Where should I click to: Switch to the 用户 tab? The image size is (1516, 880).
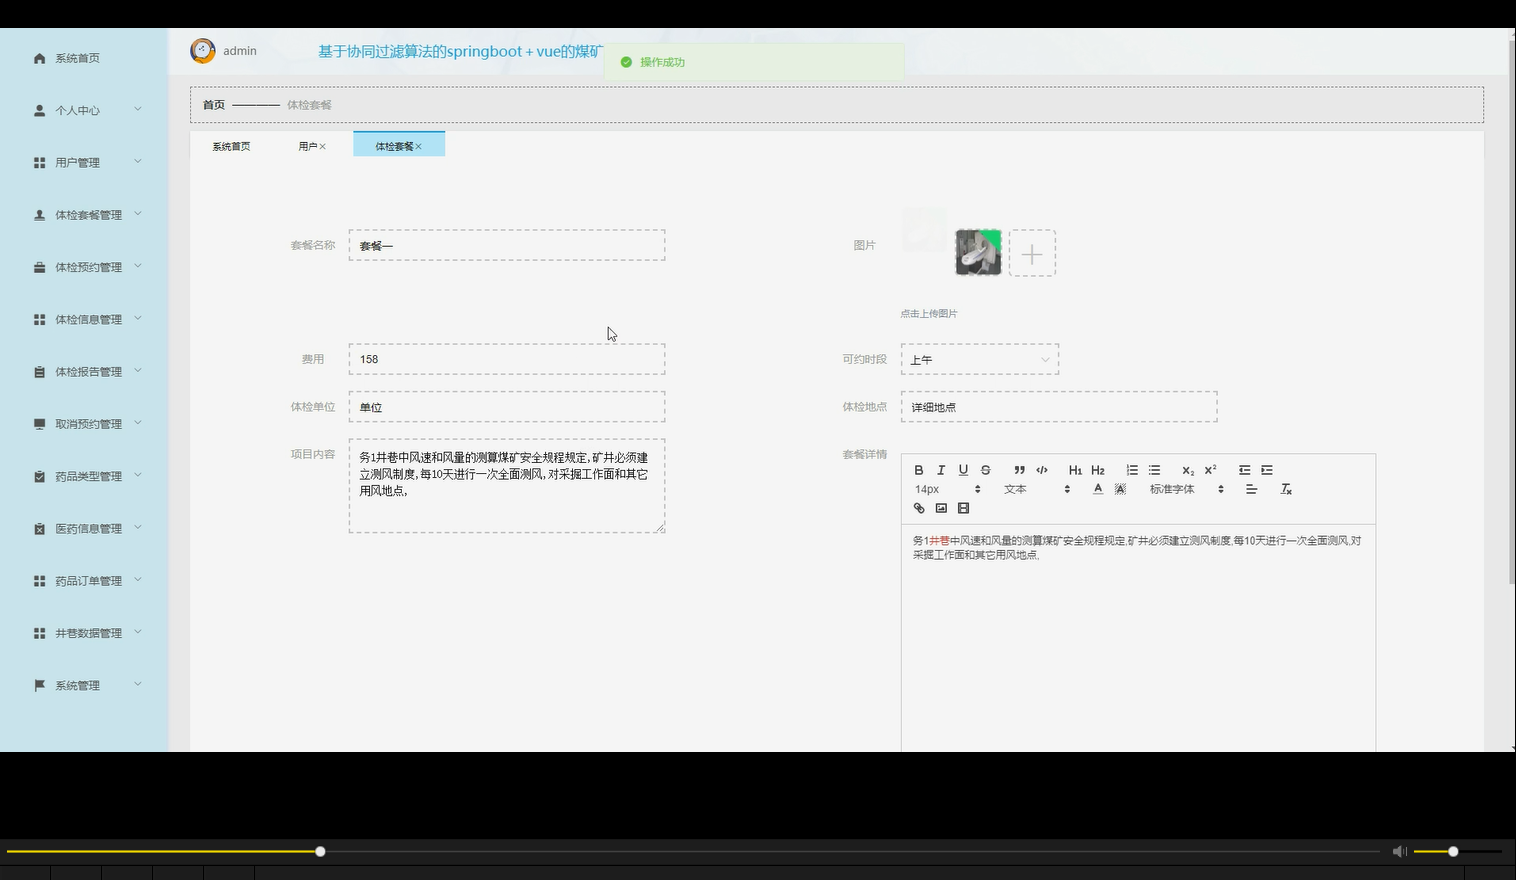(308, 145)
